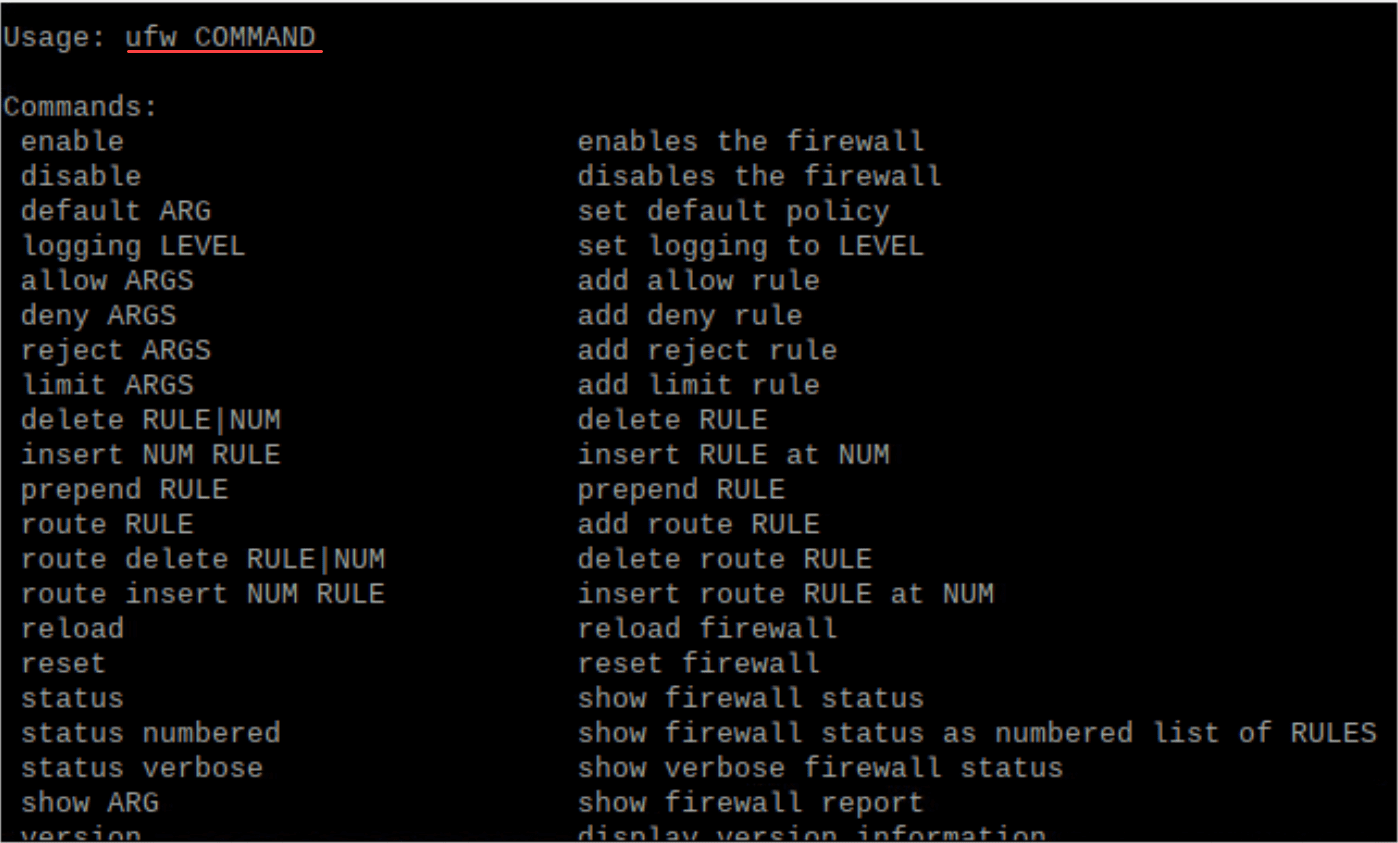1398x843 pixels.
Task: Click the "delete RULE|NUM" command entry
Action: pyautogui.click(x=150, y=420)
